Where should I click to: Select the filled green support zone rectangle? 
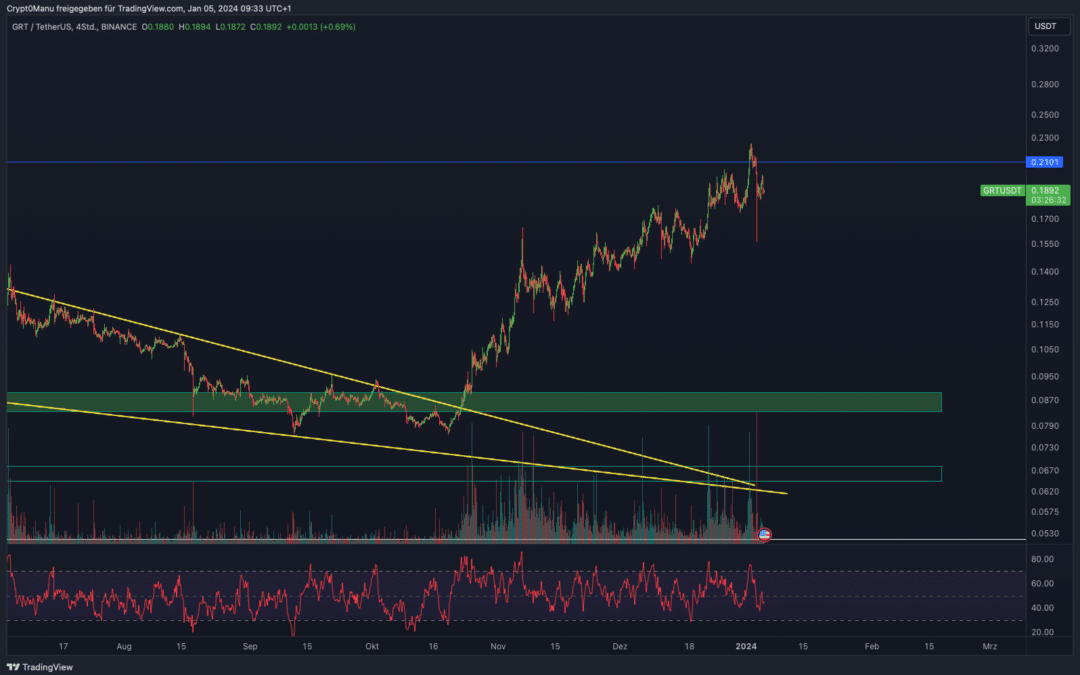click(x=474, y=402)
